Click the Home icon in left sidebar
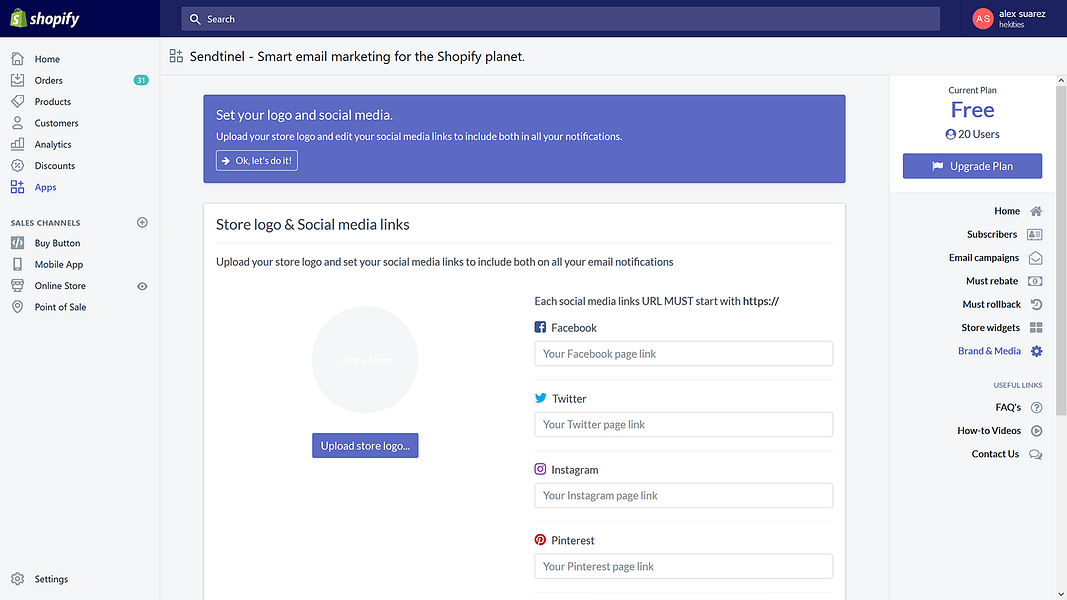Image resolution: width=1067 pixels, height=600 pixels. pos(18,59)
